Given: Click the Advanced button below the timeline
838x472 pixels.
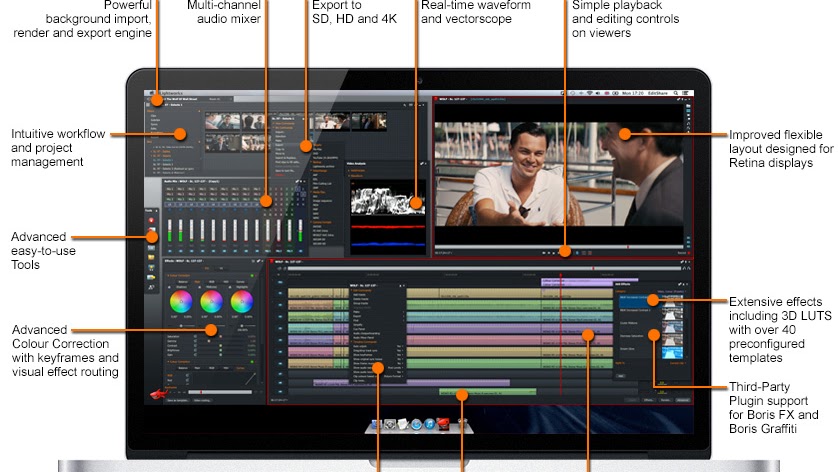Looking at the screenshot, I should 682,400.
